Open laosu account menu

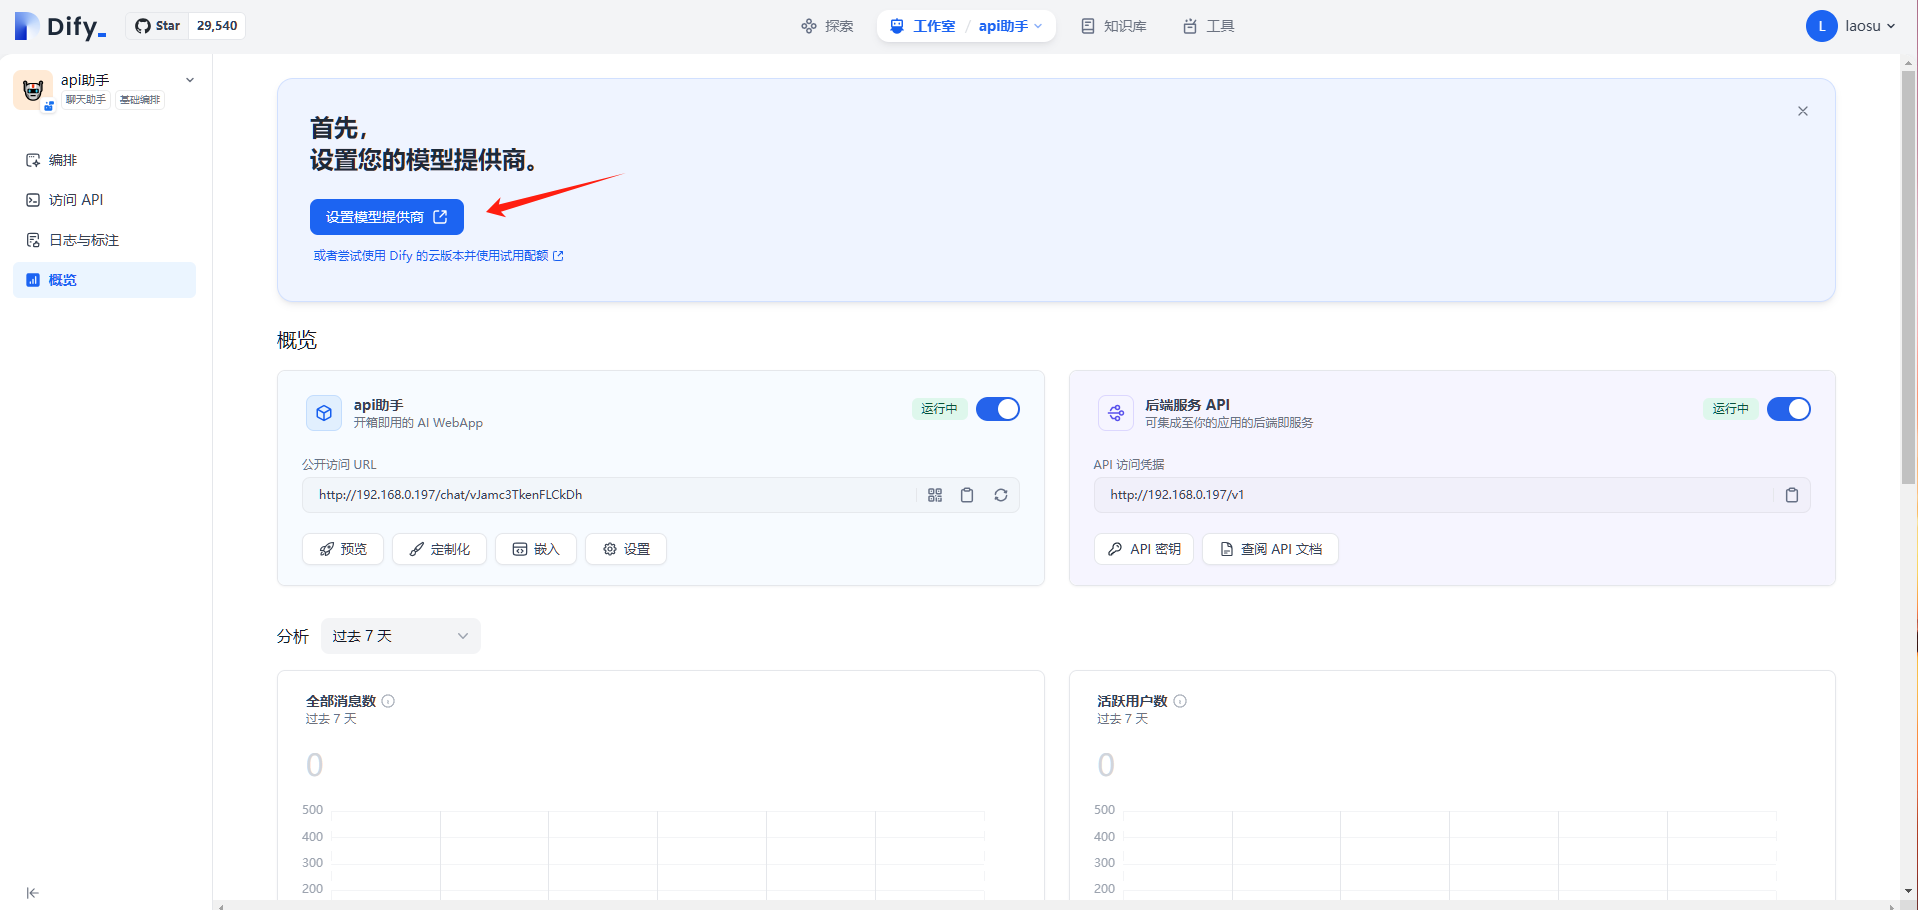tap(1851, 26)
